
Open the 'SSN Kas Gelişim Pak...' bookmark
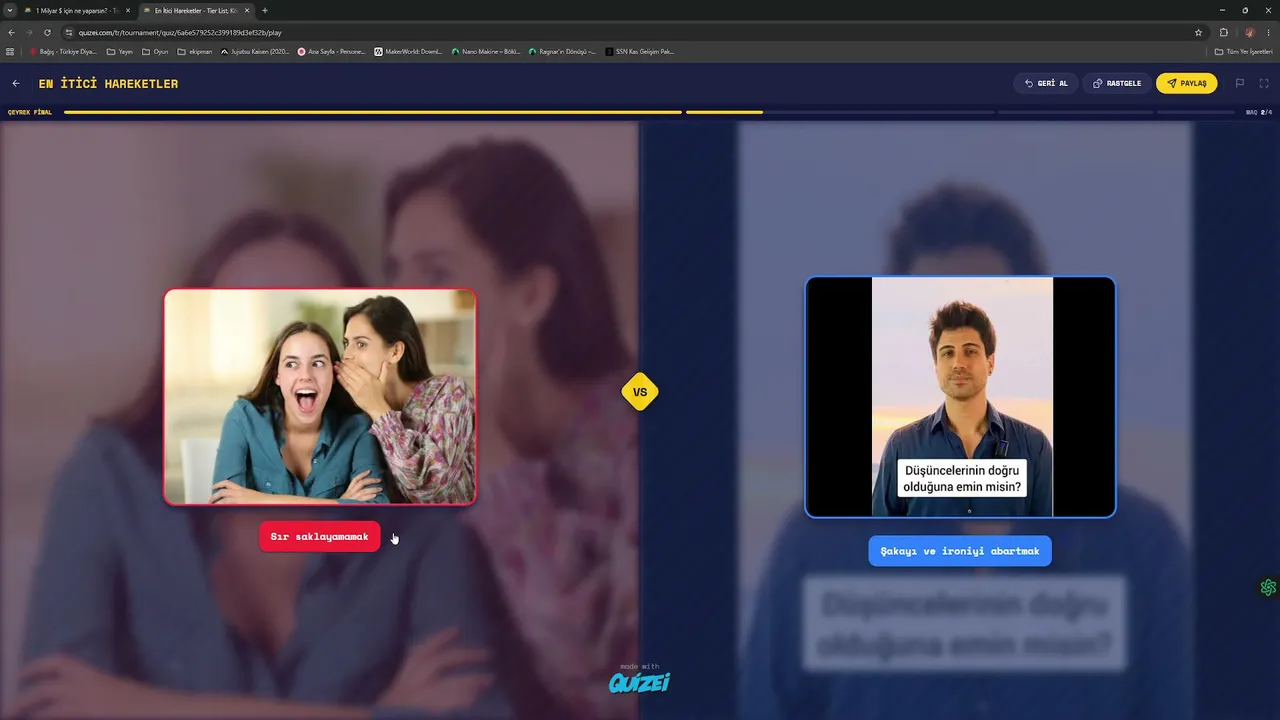[x=640, y=51]
